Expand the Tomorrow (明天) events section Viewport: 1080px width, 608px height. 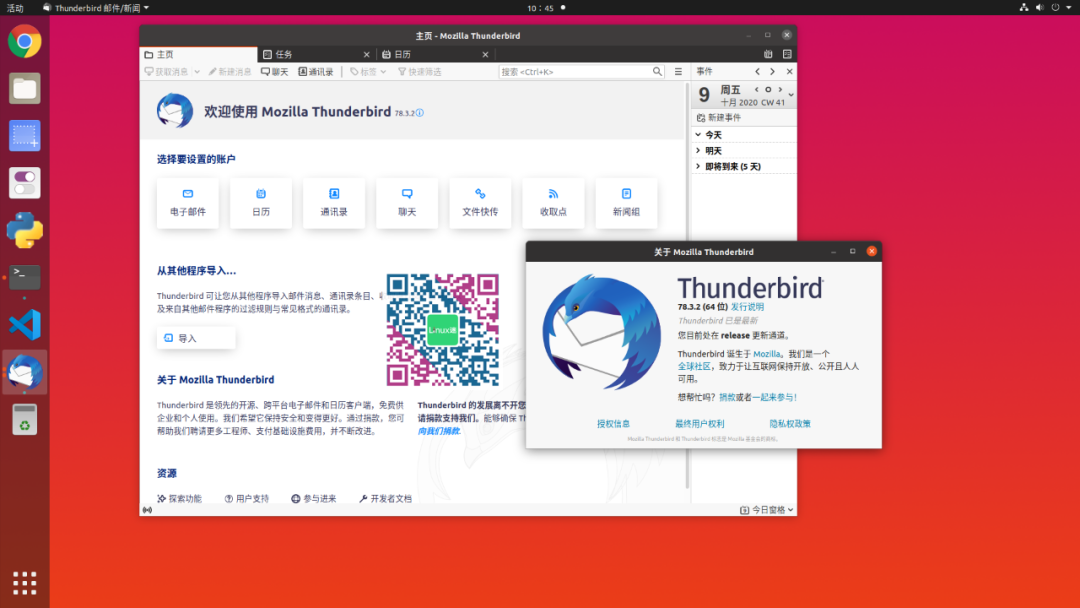pyautogui.click(x=698, y=151)
